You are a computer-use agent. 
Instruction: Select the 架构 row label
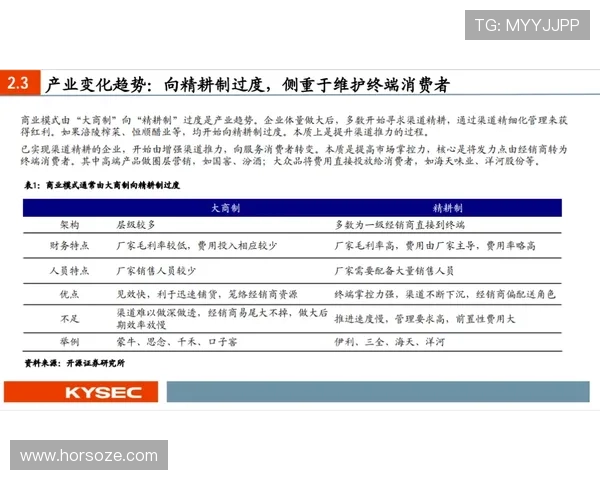point(70,225)
